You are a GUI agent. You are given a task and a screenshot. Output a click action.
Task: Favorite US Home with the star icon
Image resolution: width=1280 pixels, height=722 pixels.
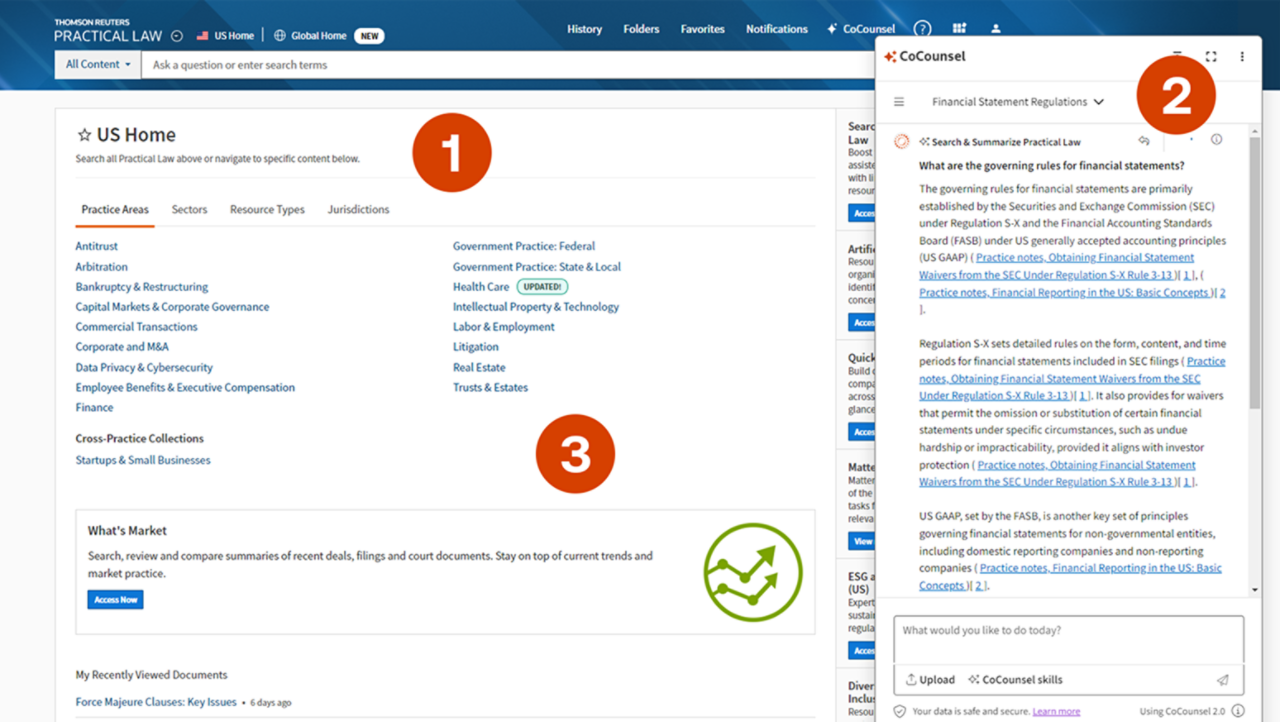point(84,135)
